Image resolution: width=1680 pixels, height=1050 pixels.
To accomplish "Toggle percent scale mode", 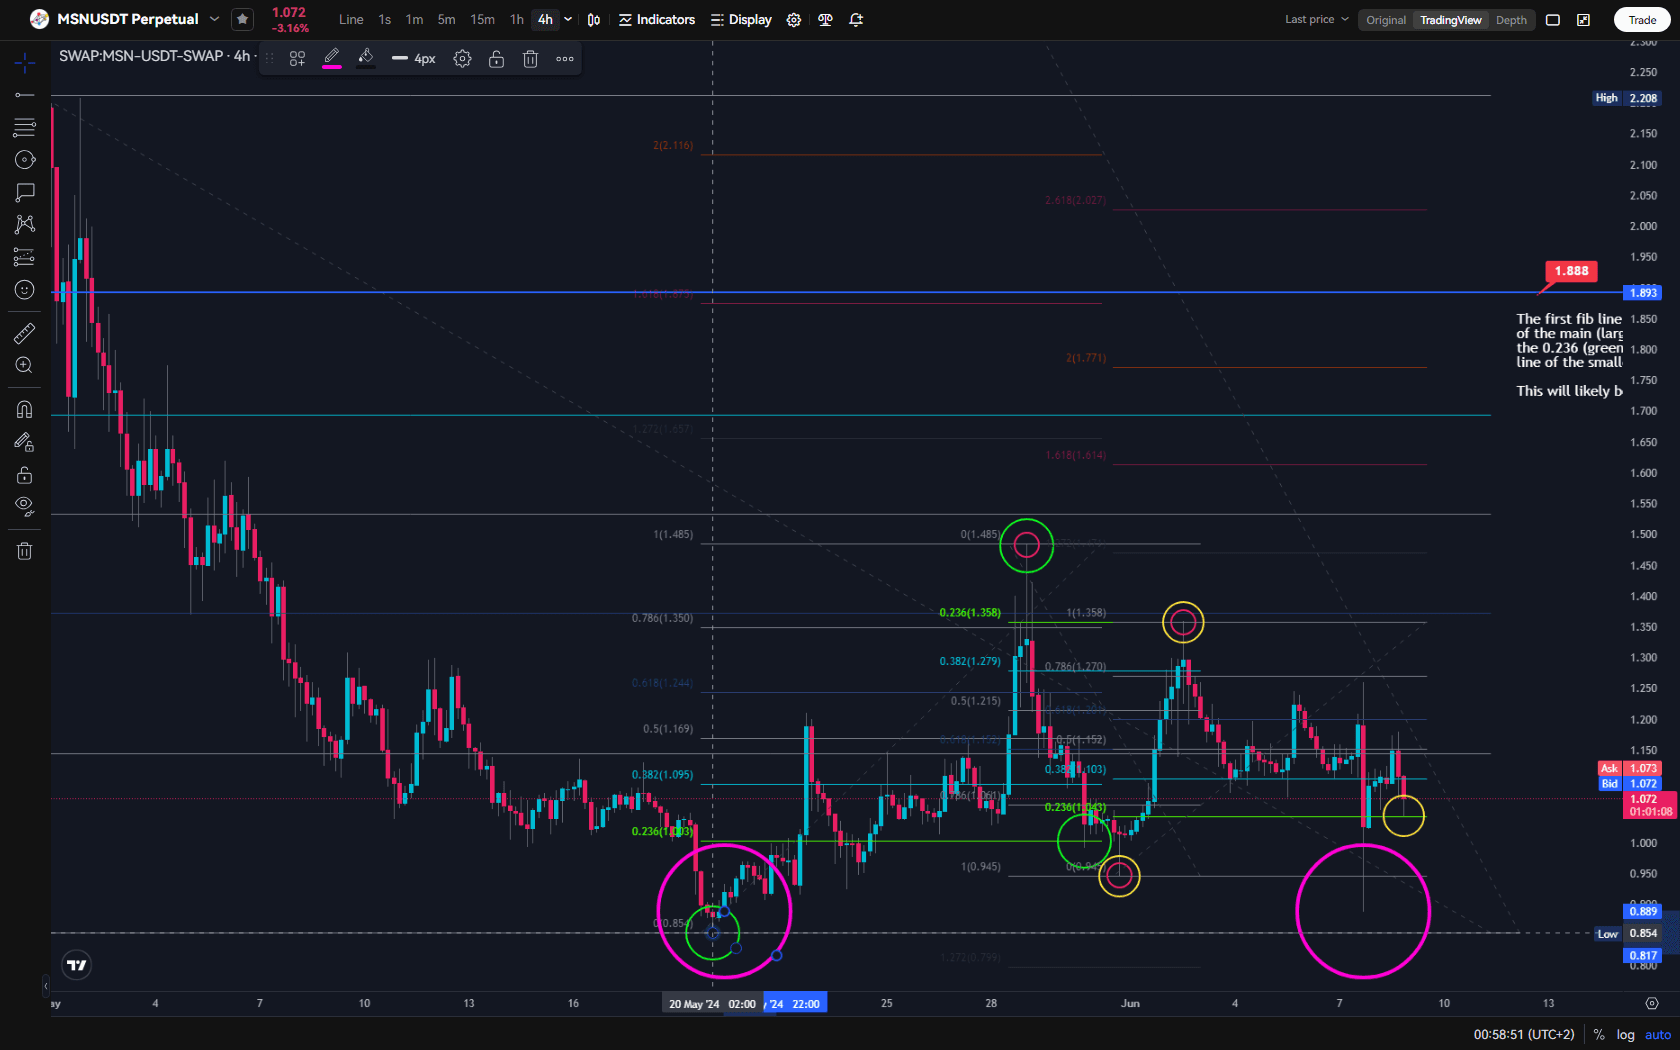I will (x=1599, y=1035).
